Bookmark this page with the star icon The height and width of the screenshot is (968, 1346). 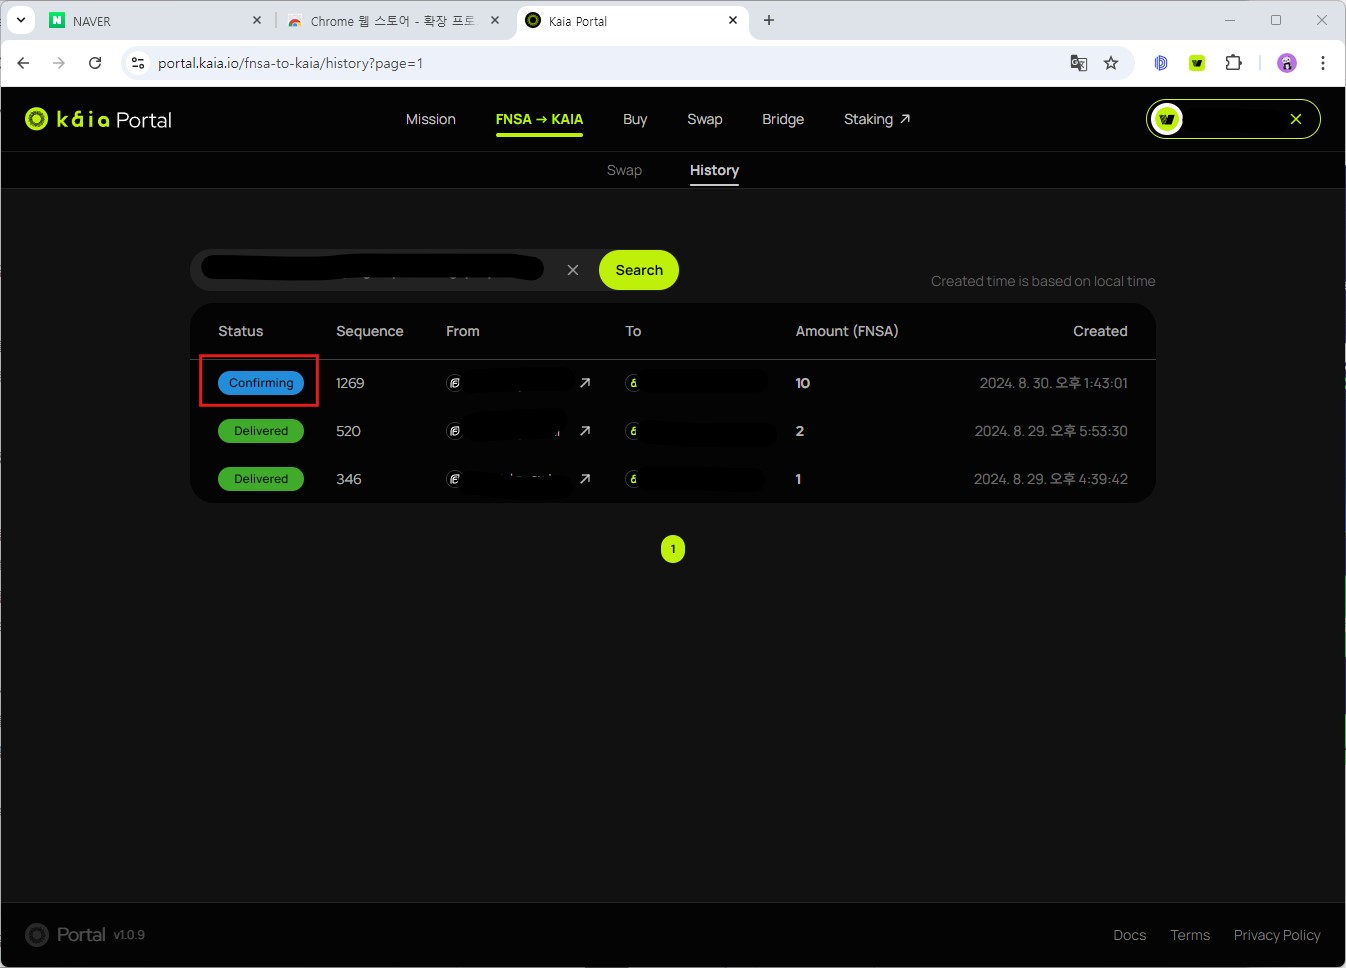(1111, 63)
